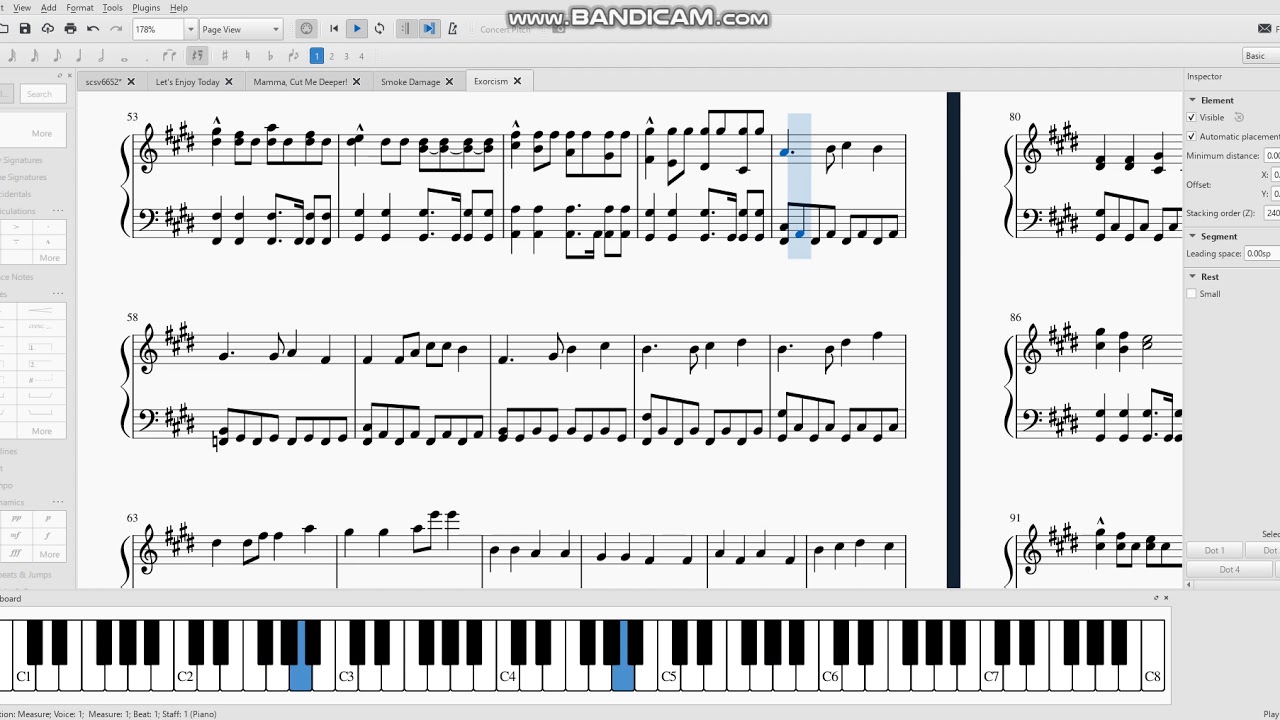Click the tie notes icon
The width and height of the screenshot is (1280, 720).
(169, 56)
